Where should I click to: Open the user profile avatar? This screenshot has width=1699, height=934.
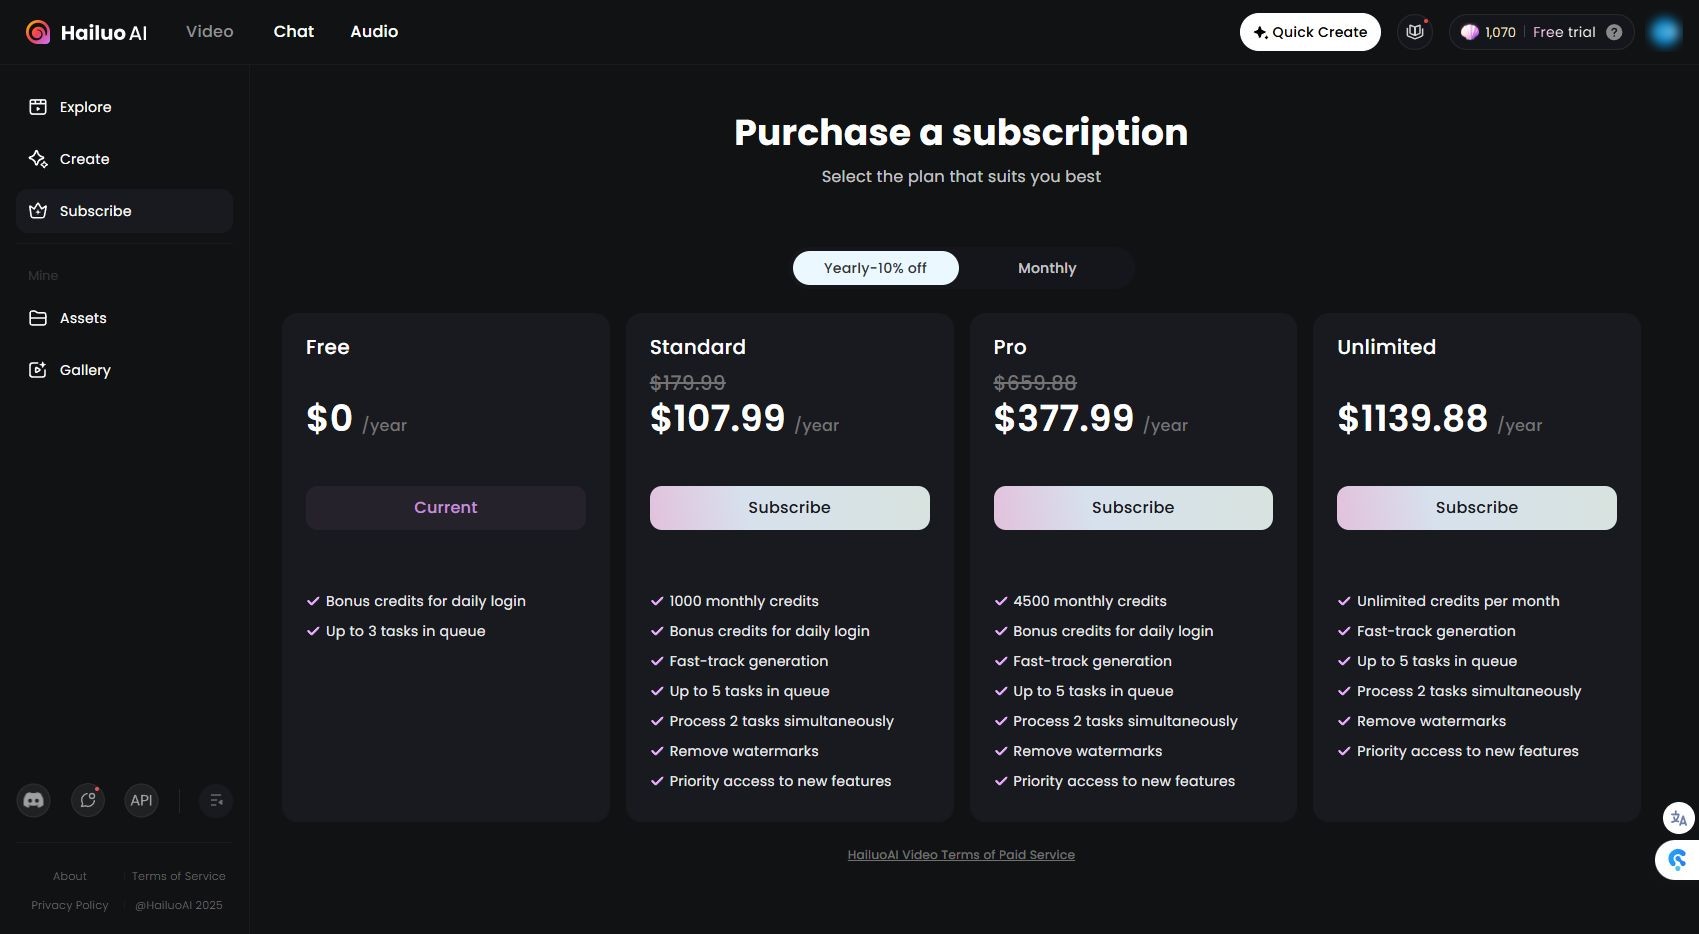tap(1665, 32)
